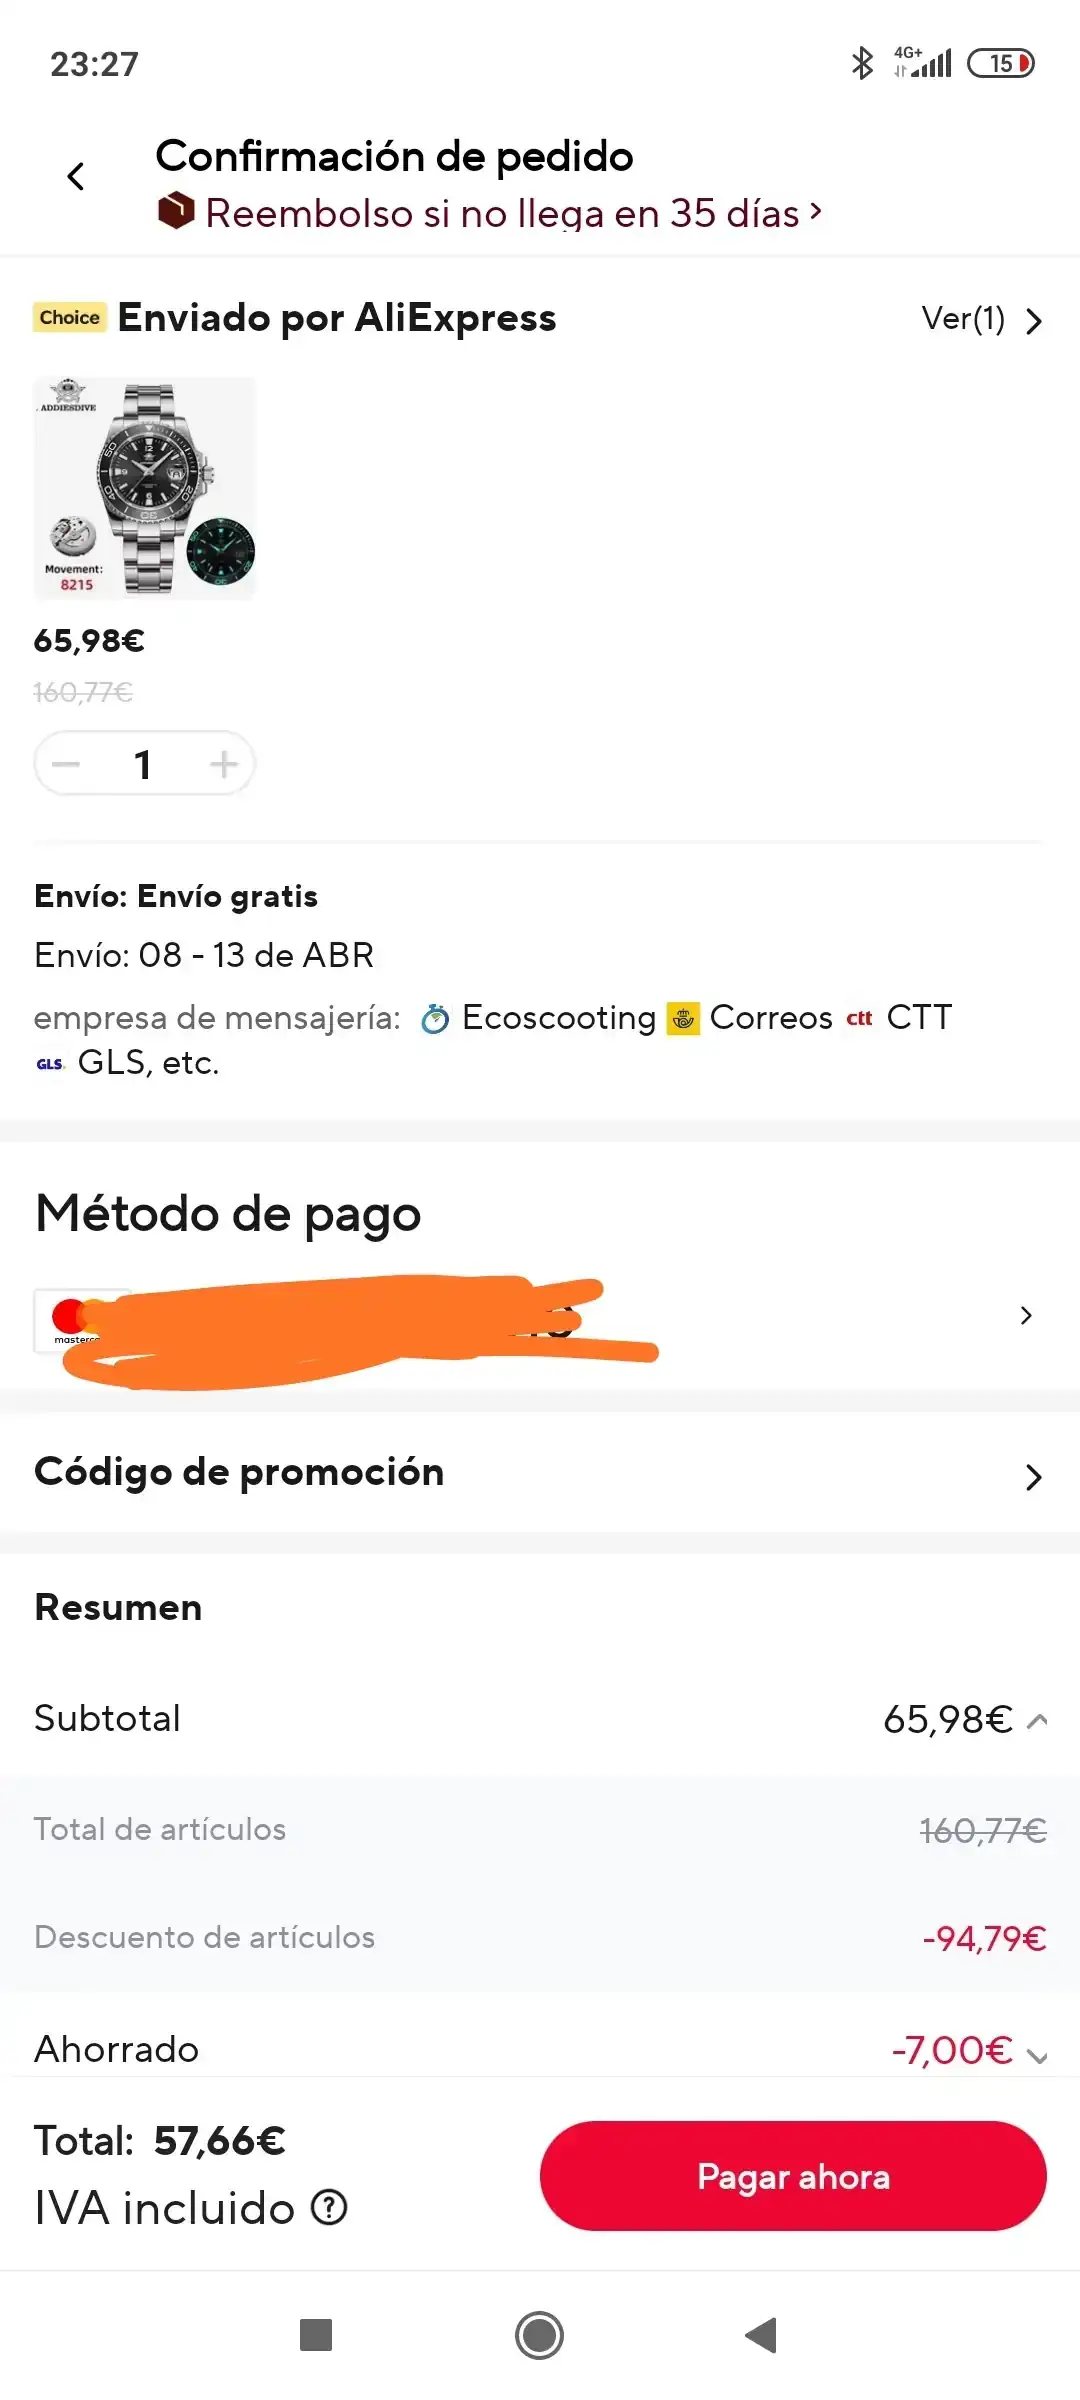Decrease quantity with minus button
Screen dimensions: 1080x2400
67,765
